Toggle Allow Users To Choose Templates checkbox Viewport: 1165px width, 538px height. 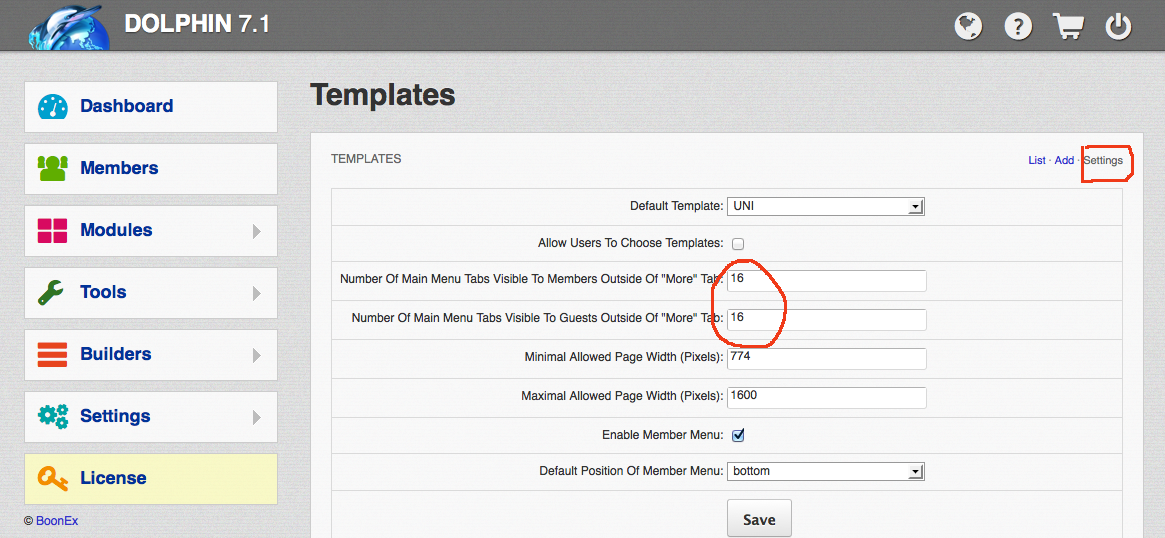[738, 243]
